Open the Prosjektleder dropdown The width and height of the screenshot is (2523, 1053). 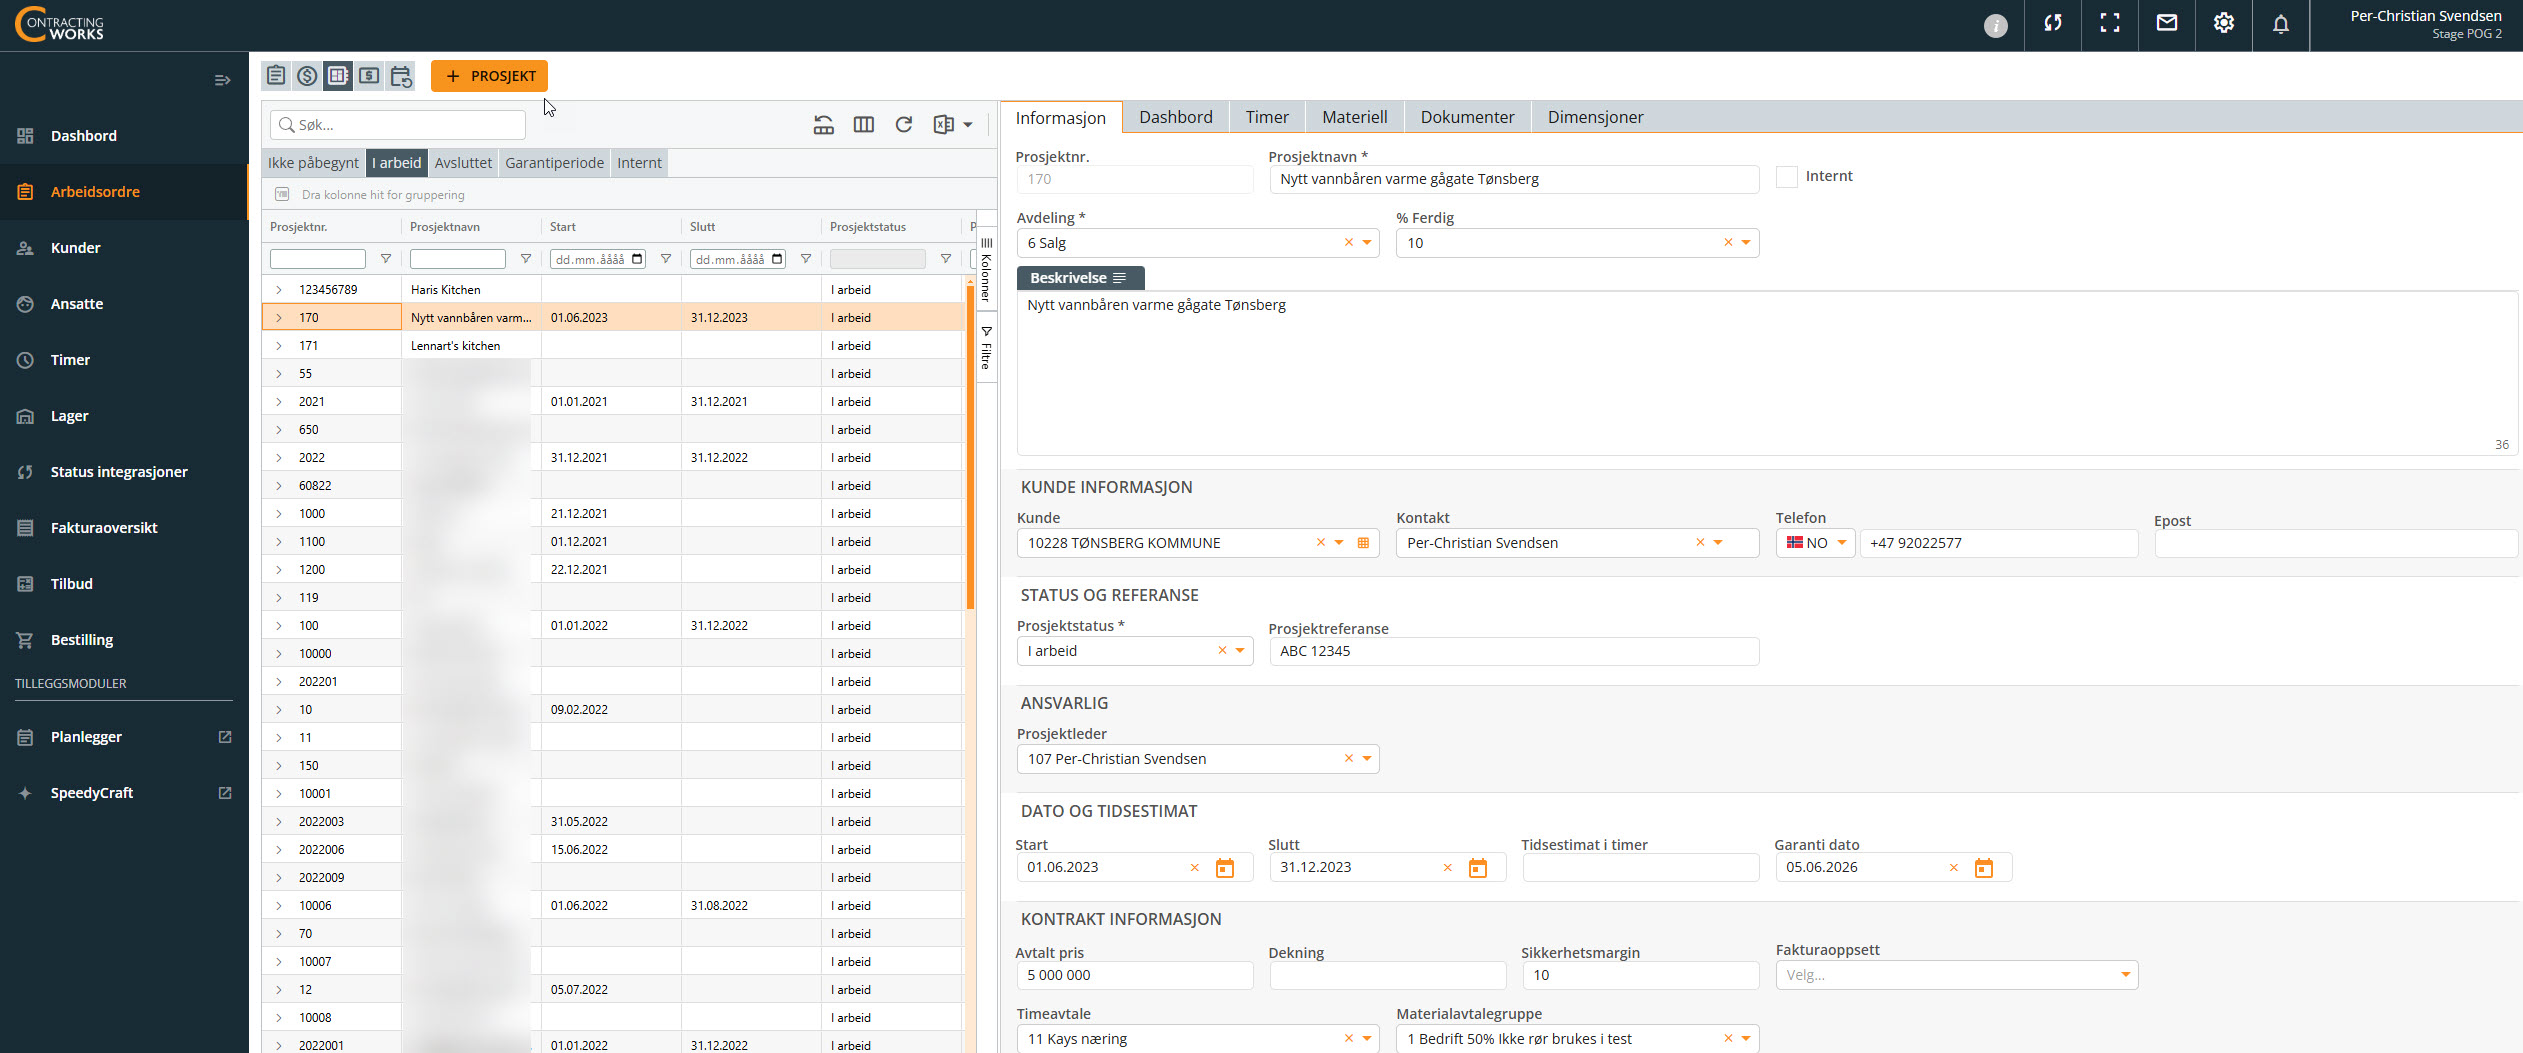[1367, 759]
